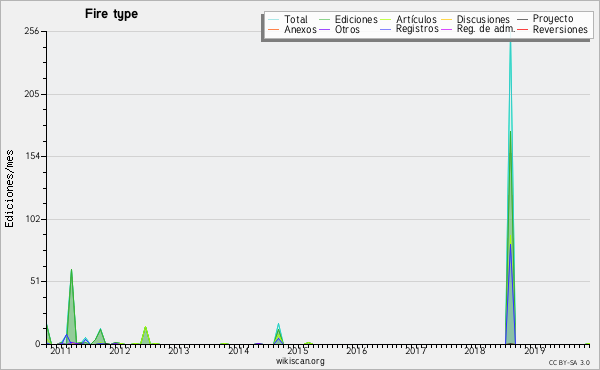Click the 2012 x-axis year label
This screenshot has width=600, height=370.
[120, 351]
